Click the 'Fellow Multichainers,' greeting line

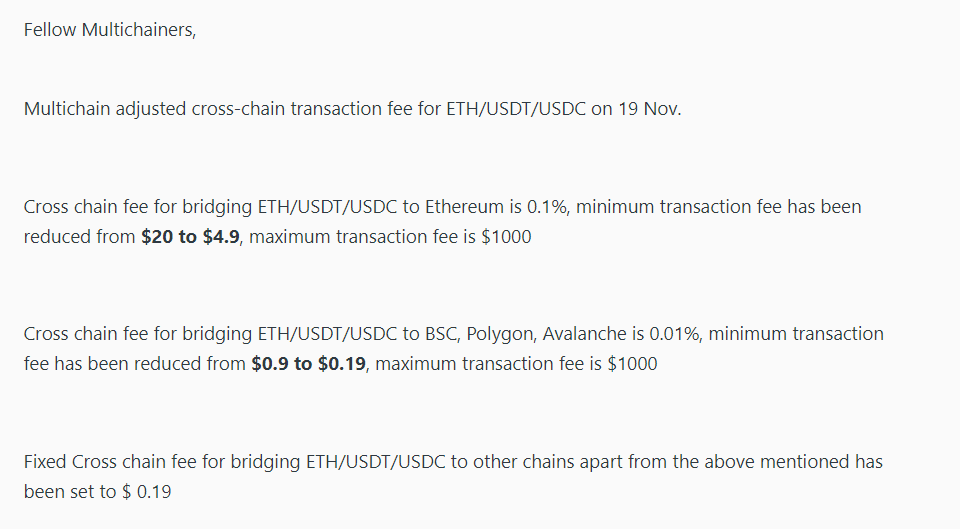tap(110, 29)
